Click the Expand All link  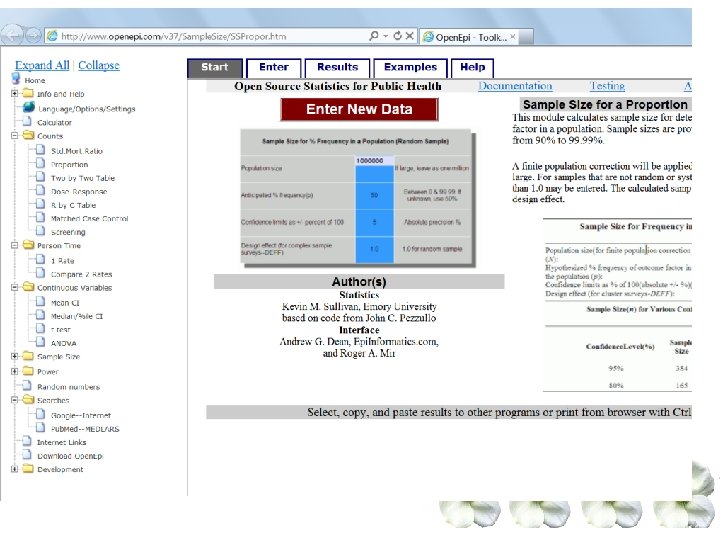click(42, 65)
